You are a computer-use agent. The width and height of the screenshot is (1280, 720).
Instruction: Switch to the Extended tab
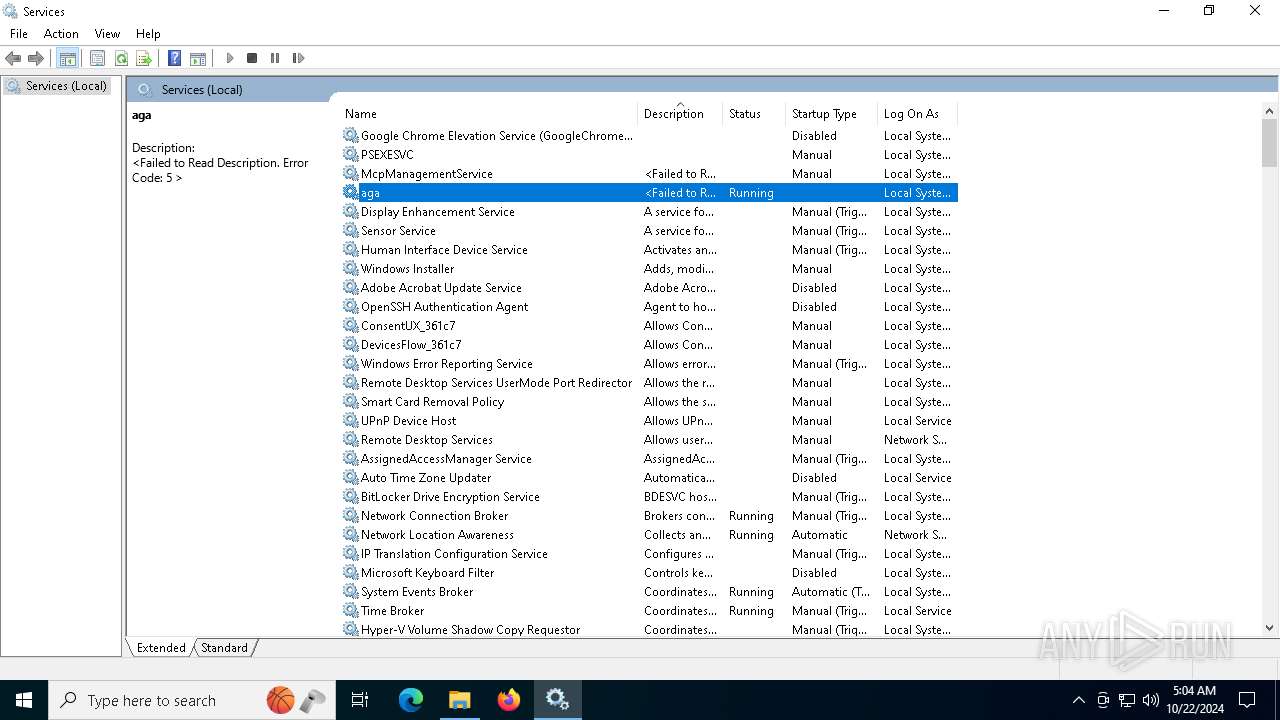coord(161,647)
